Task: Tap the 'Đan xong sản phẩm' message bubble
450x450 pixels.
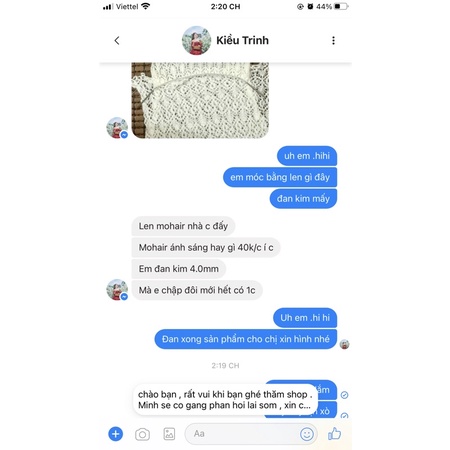Action: click(246, 339)
